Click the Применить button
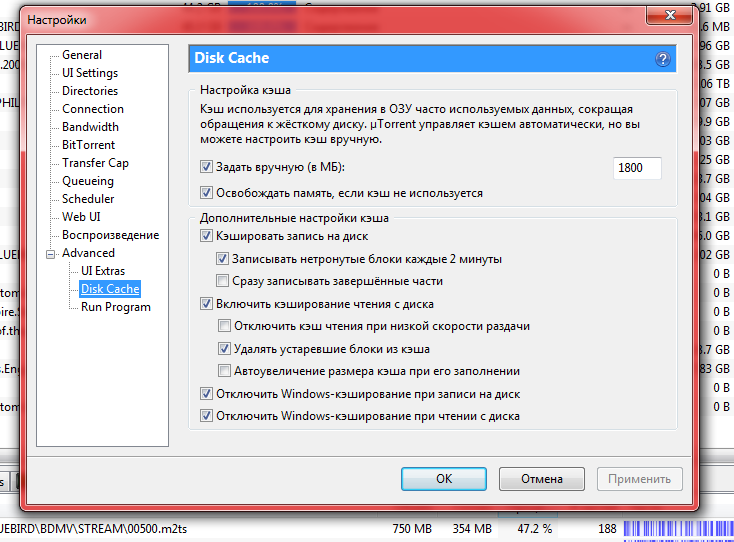The width and height of the screenshot is (734, 542). (639, 479)
